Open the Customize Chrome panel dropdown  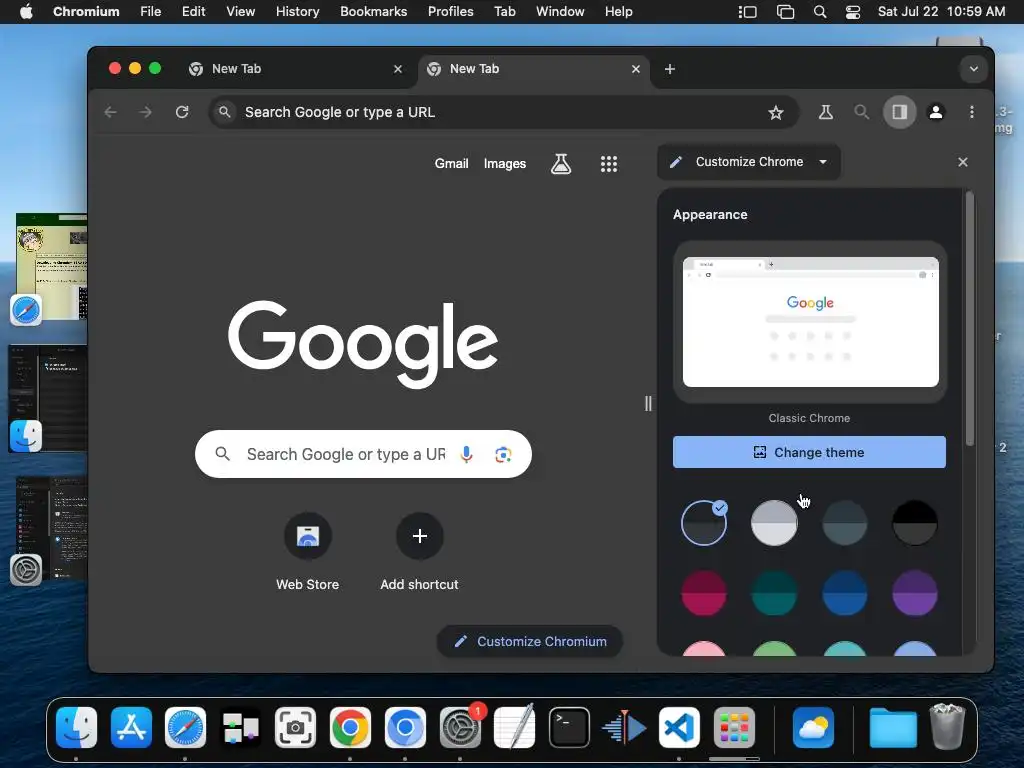[748, 162]
